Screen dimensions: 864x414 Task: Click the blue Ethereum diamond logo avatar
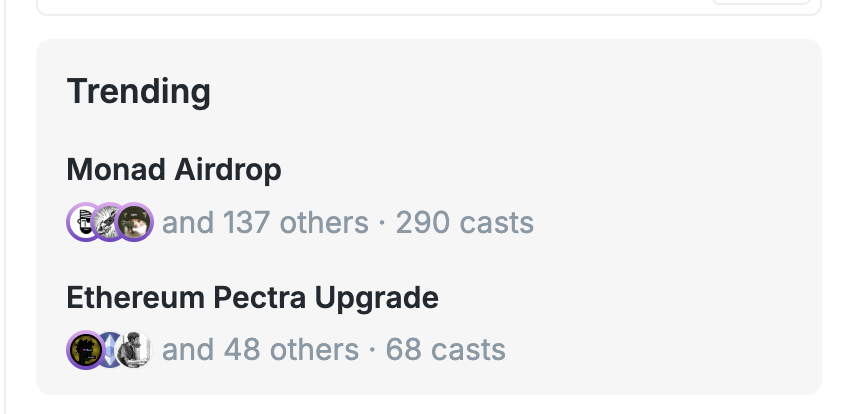[110, 350]
